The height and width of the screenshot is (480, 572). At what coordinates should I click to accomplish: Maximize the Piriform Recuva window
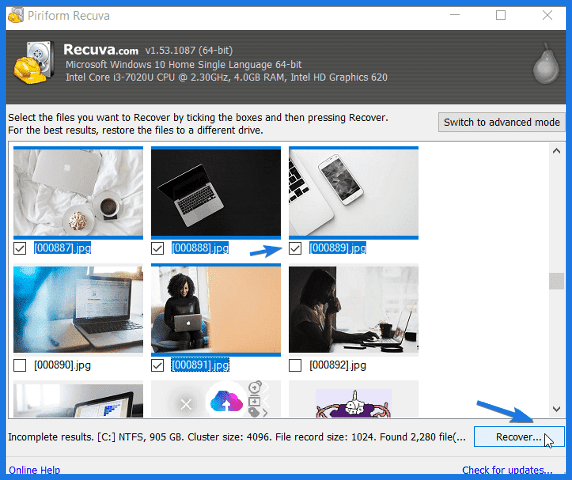click(501, 15)
